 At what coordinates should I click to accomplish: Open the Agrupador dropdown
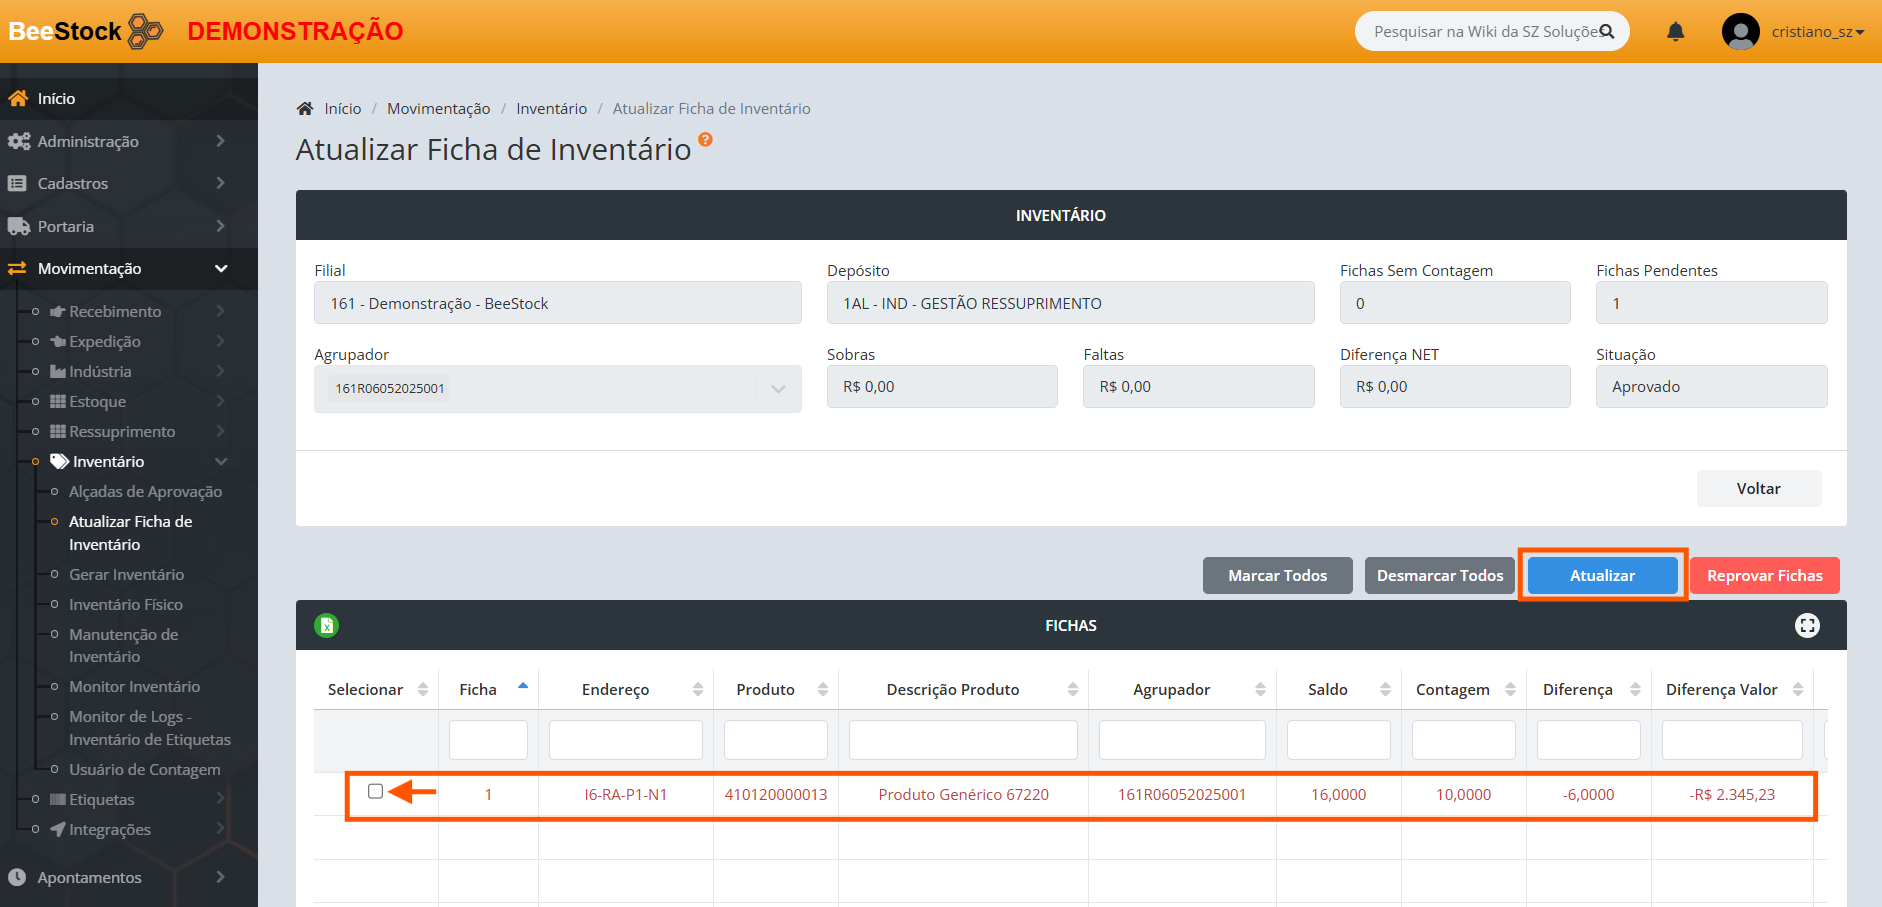[x=777, y=389]
